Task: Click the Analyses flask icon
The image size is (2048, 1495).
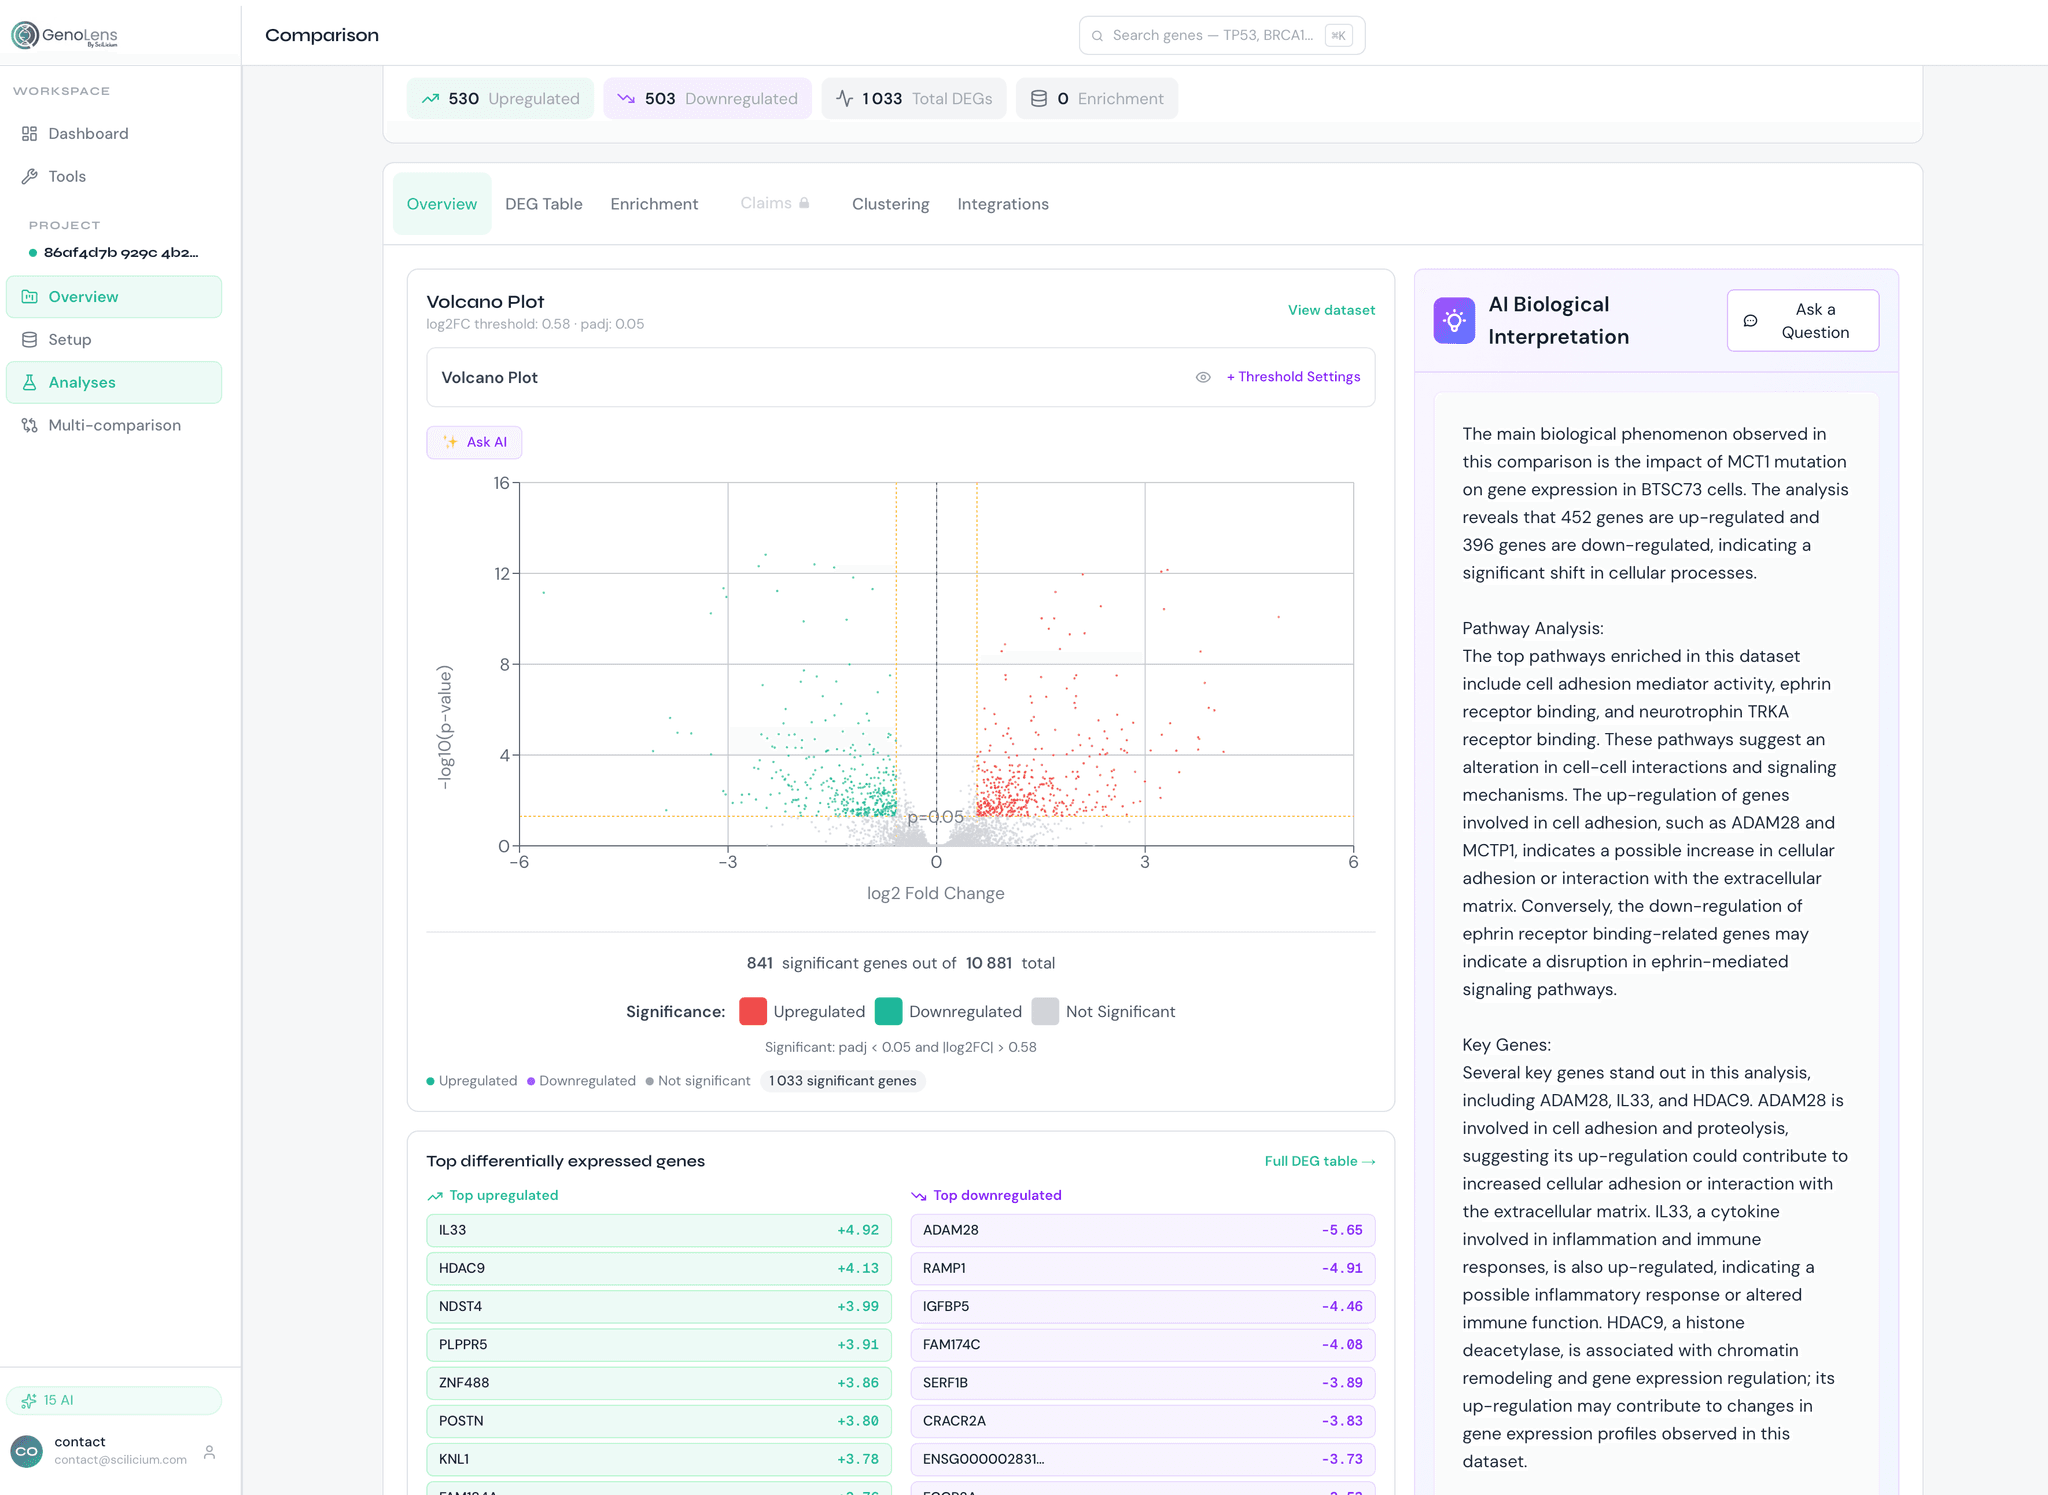Action: [30, 383]
